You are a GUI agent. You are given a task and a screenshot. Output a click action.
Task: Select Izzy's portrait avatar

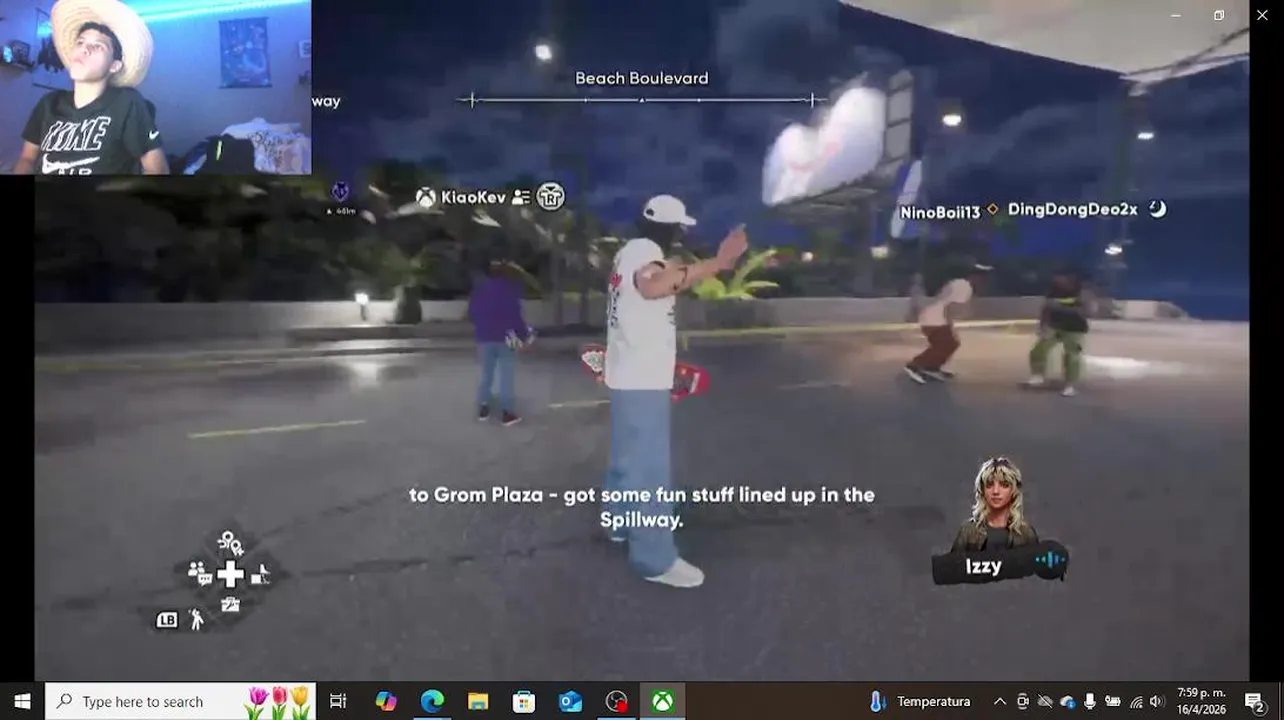[997, 503]
